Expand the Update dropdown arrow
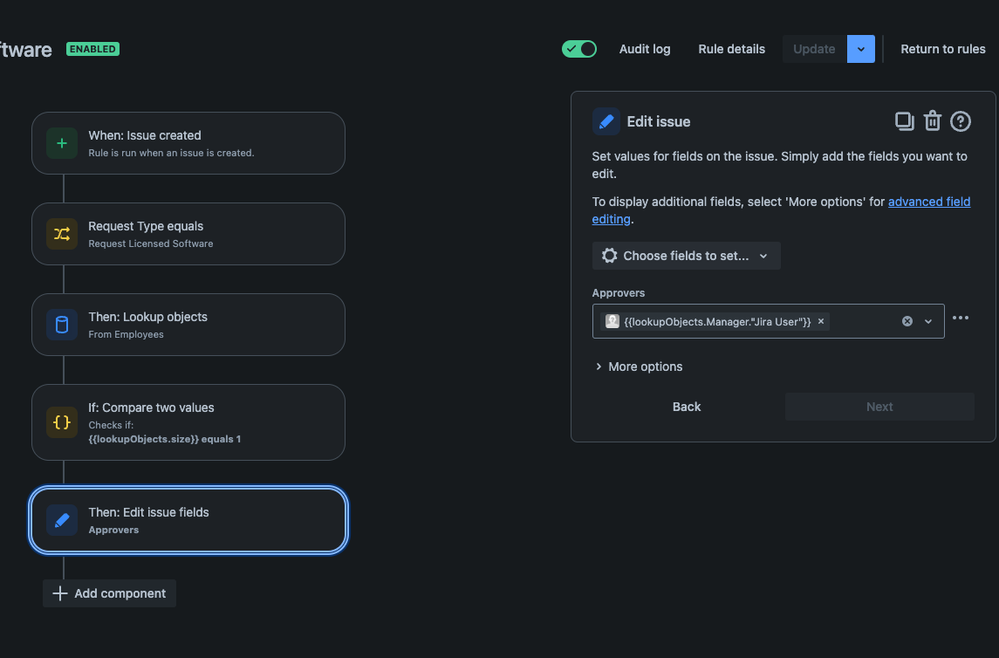The height and width of the screenshot is (658, 999). [x=861, y=49]
